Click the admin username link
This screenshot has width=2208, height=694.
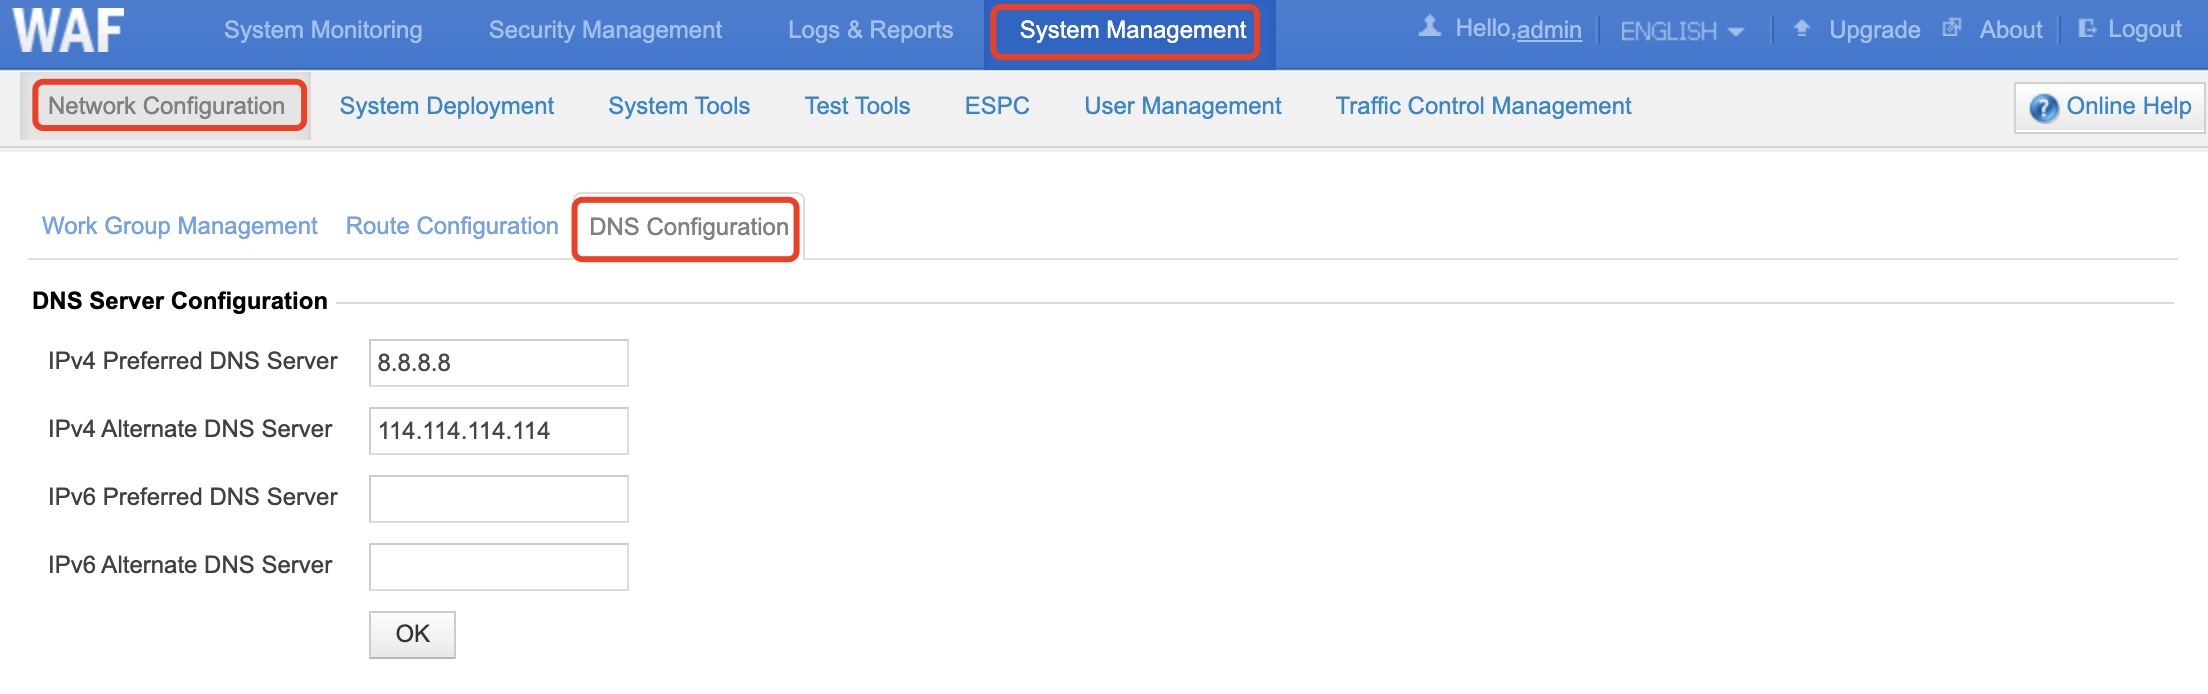[1549, 30]
